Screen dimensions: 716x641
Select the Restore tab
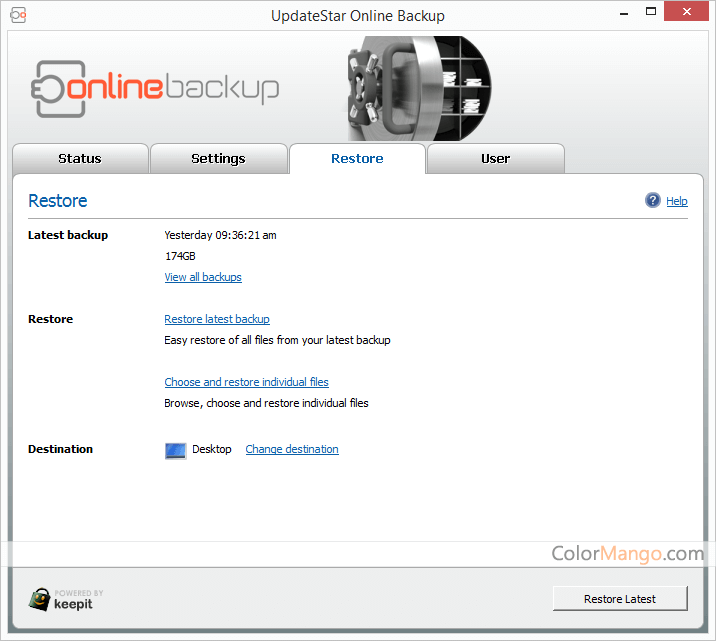[x=357, y=158]
